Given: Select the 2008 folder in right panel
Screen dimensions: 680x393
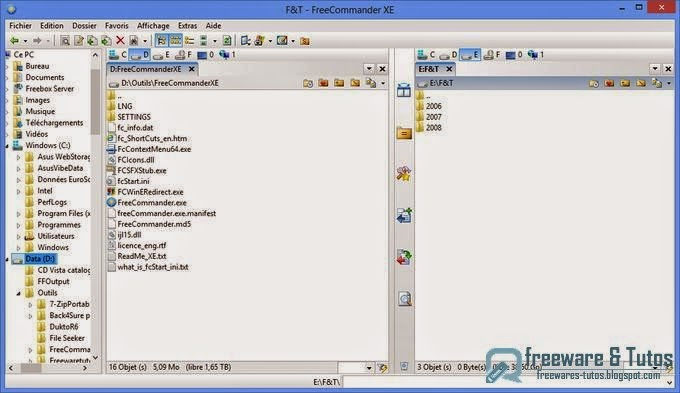Looking at the screenshot, I should point(433,128).
